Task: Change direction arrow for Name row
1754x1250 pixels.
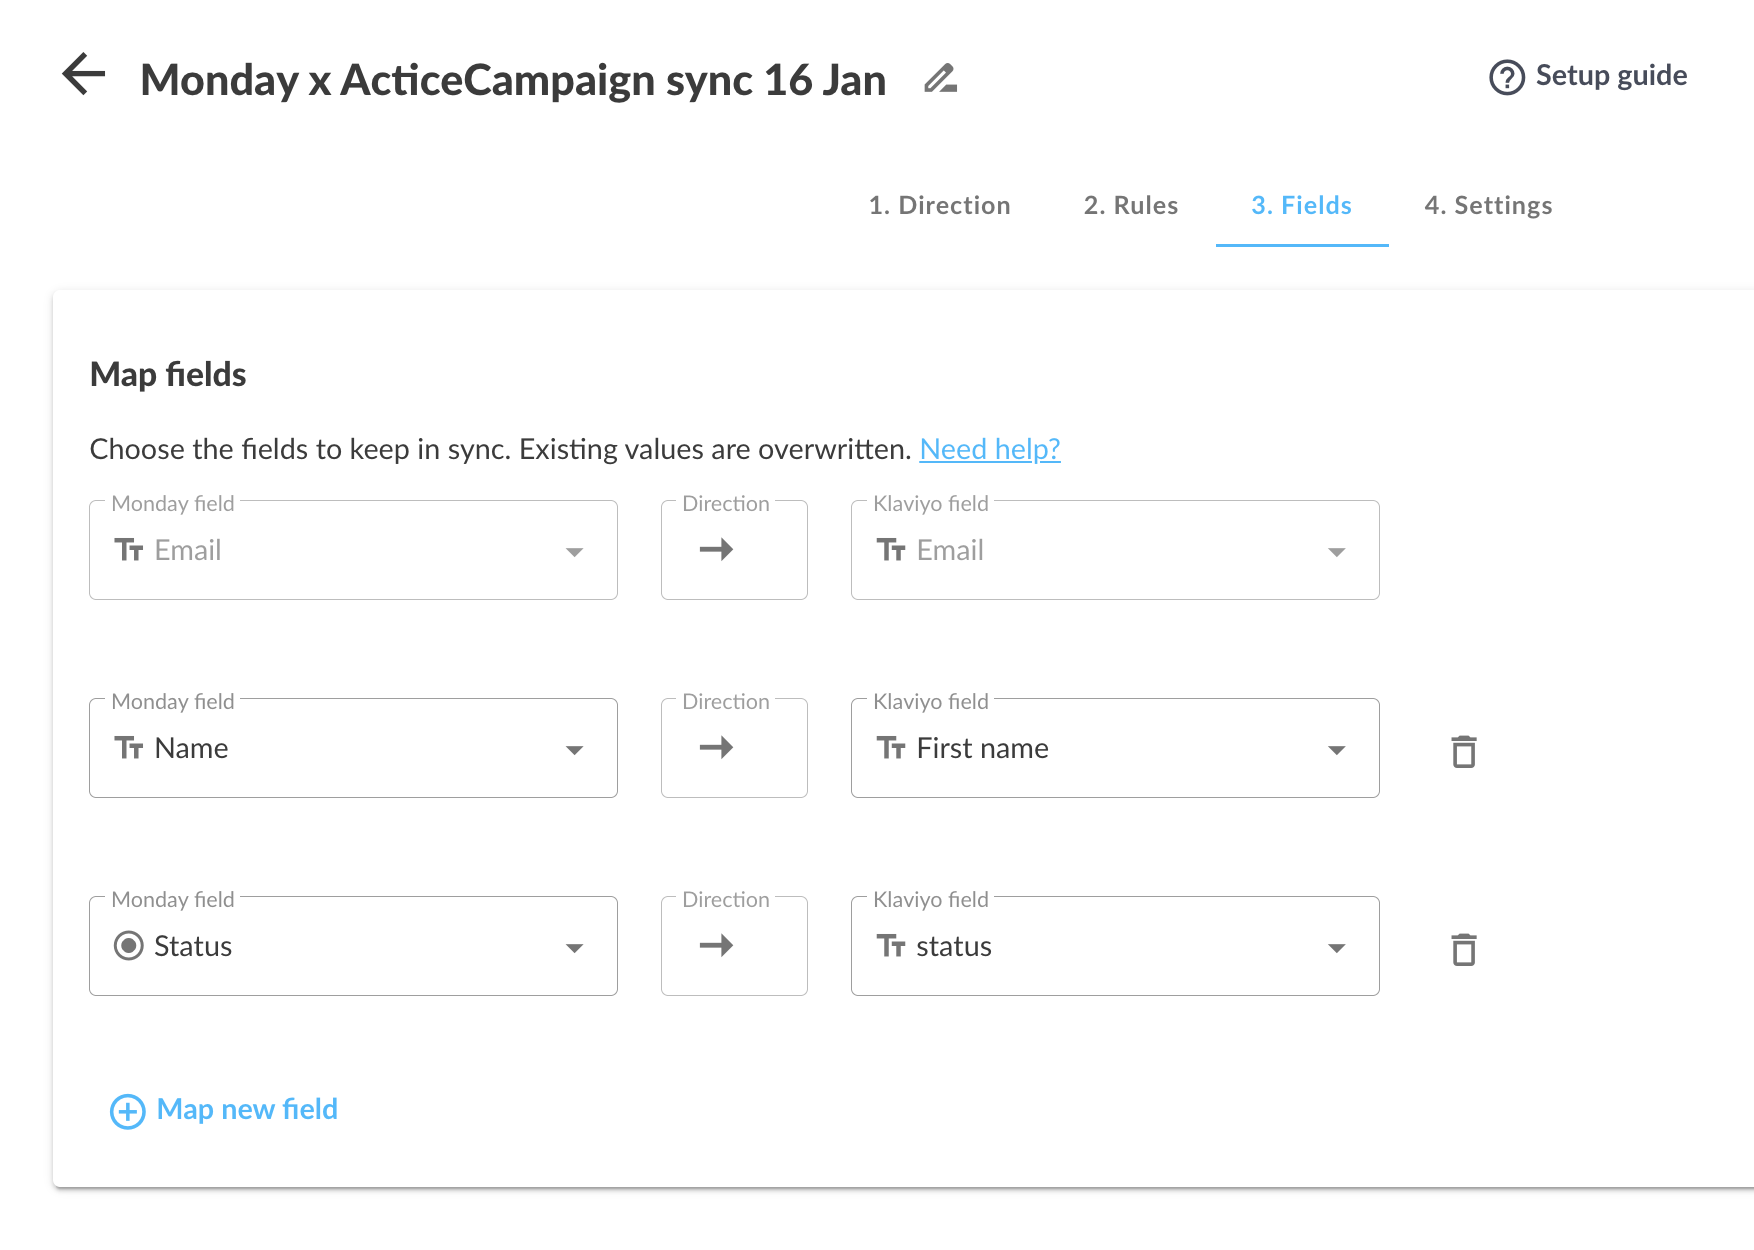Action: [x=716, y=748]
